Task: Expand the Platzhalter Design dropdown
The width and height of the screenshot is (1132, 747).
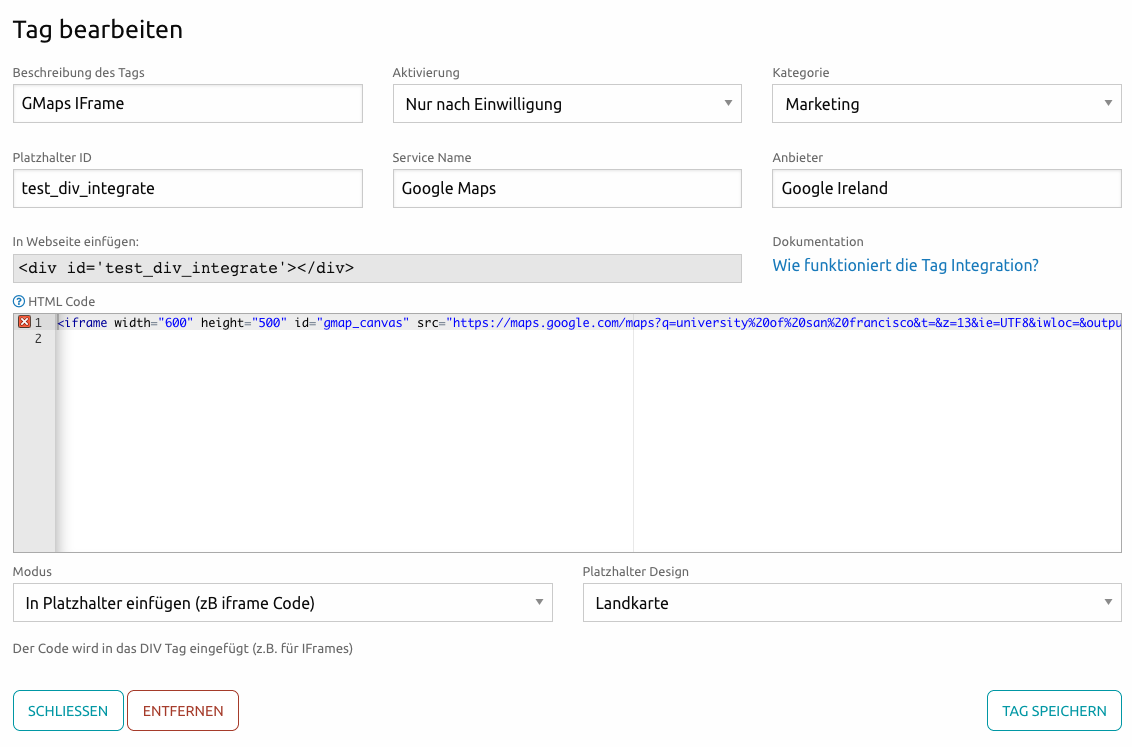Action: (851, 603)
